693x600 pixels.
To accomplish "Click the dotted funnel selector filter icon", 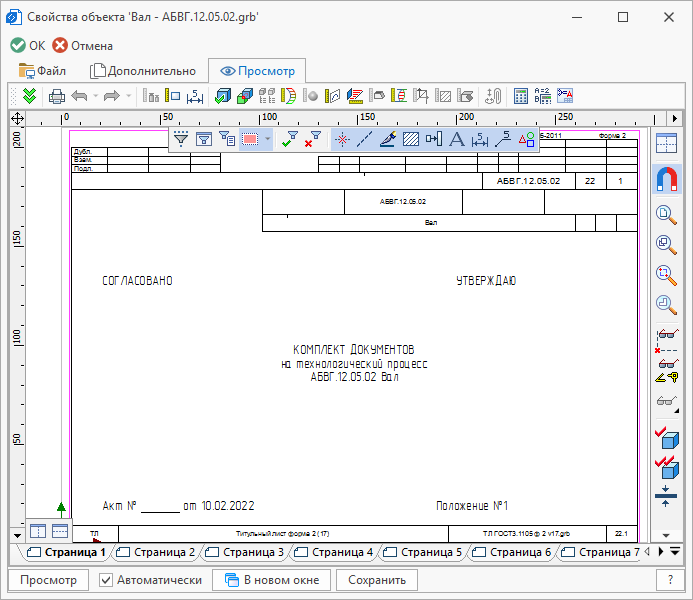I will [181, 139].
